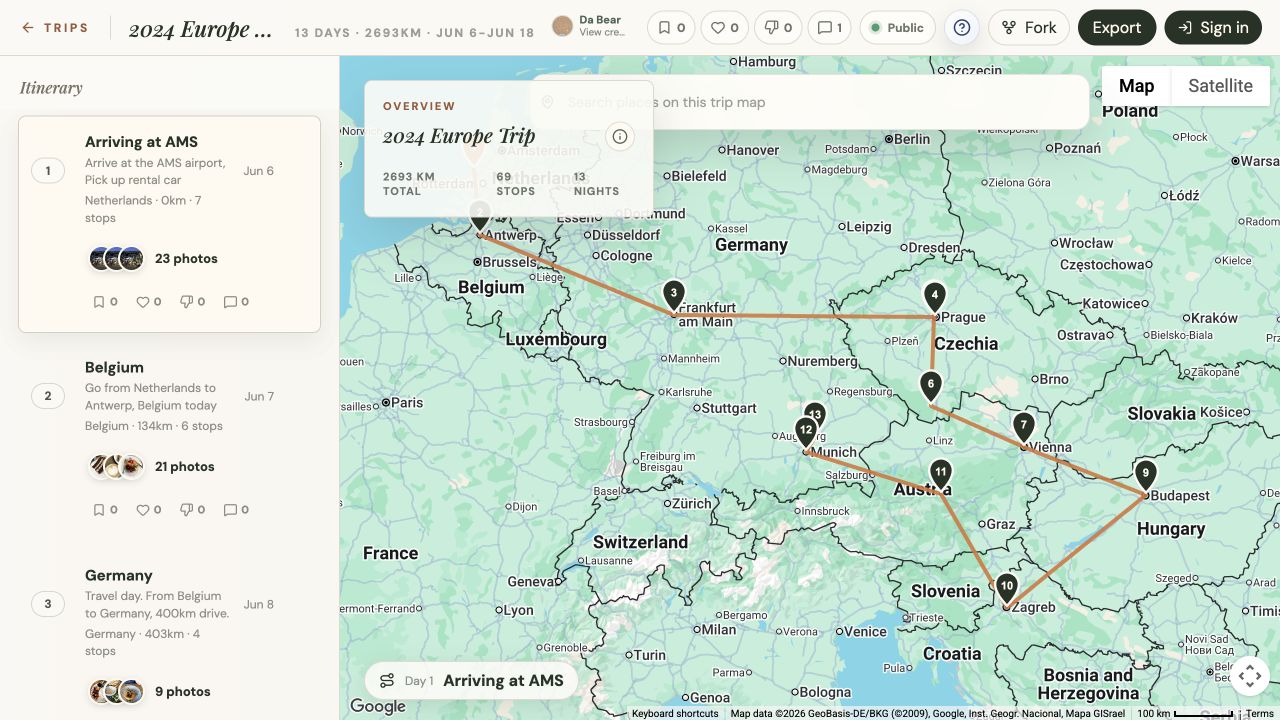Screen dimensions: 1280x720
Task: Like the Belgium day
Action: [x=149, y=510]
